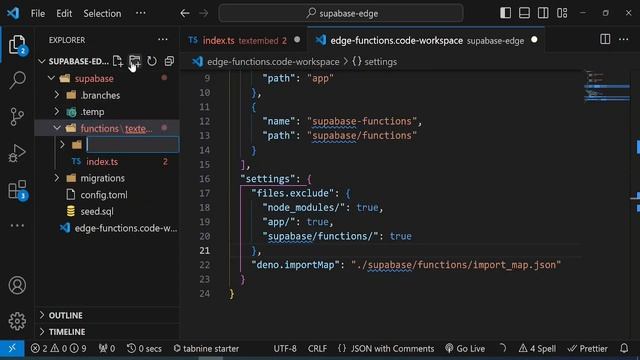Image resolution: width=640 pixels, height=360 pixels.
Task: Change CRLF end of line sequence
Action: [x=317, y=349]
